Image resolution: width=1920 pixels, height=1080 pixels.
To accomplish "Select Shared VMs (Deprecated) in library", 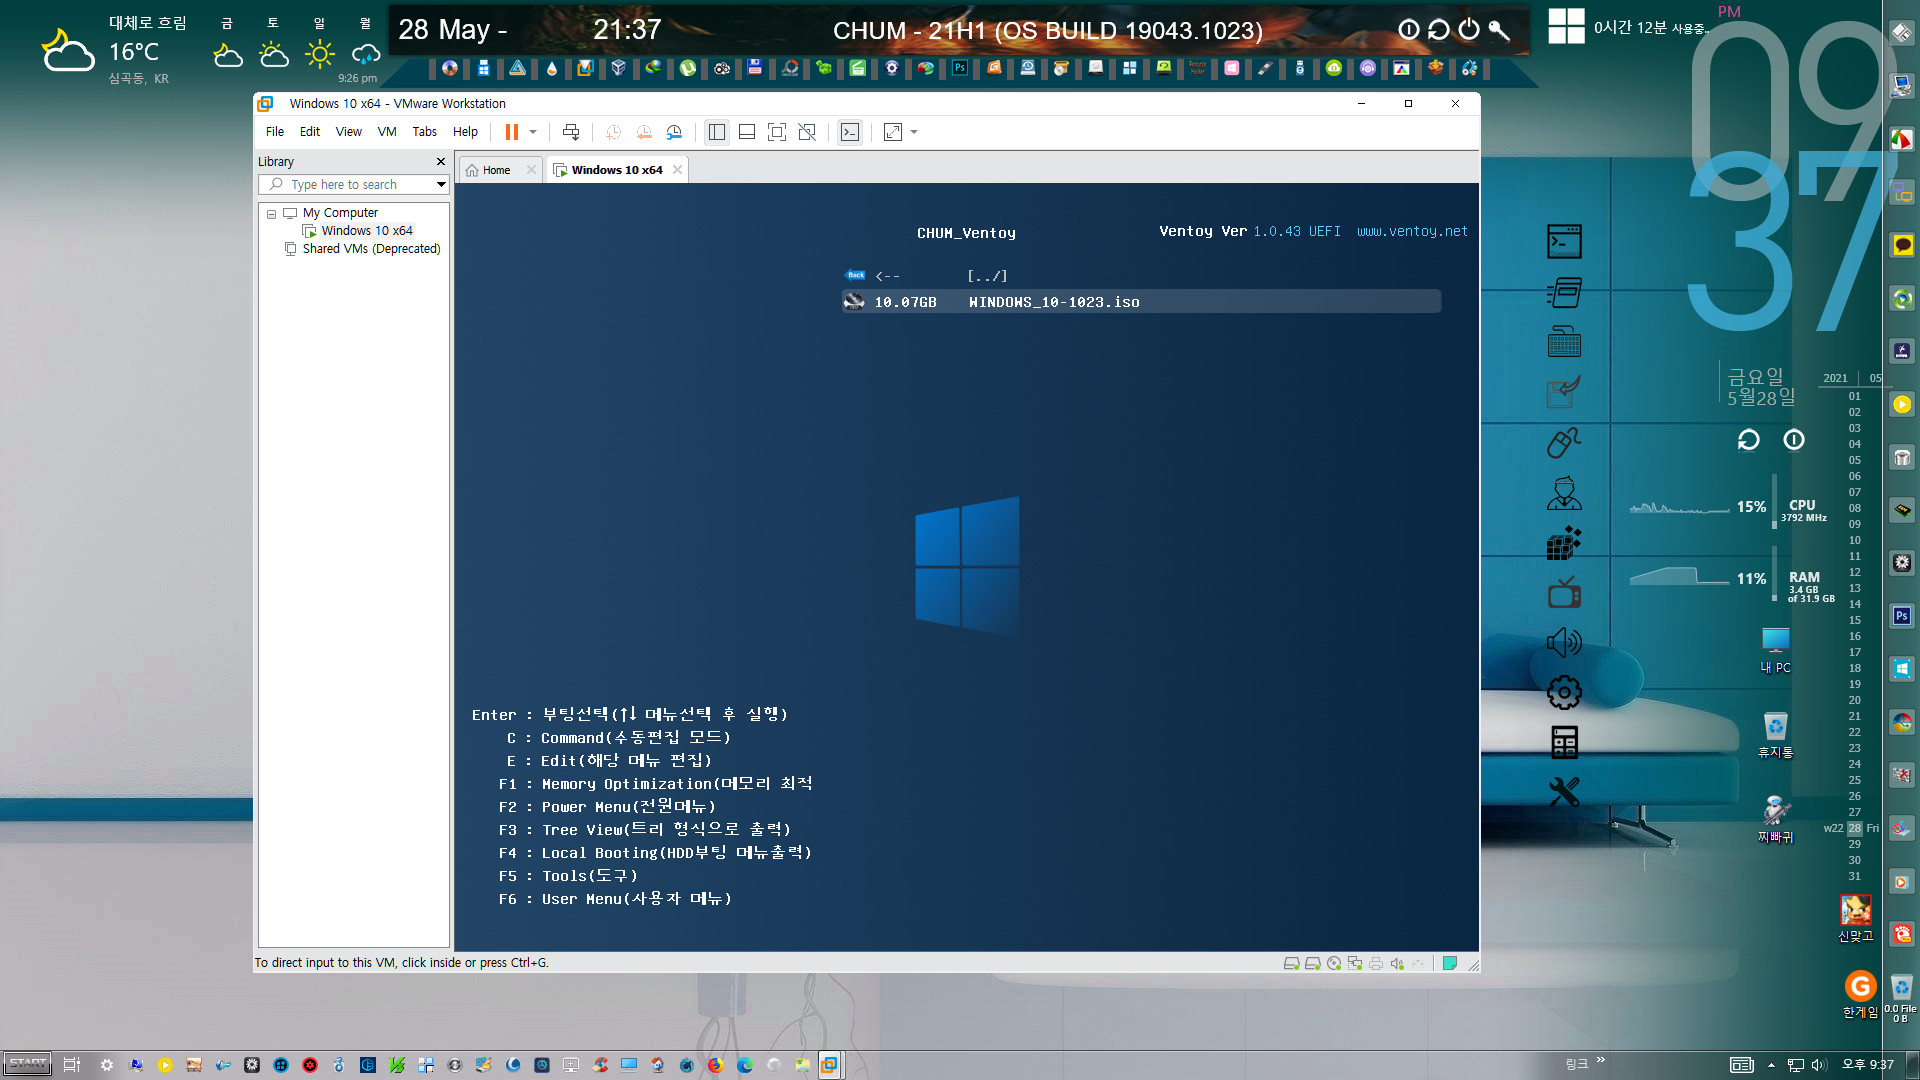I will click(x=371, y=249).
